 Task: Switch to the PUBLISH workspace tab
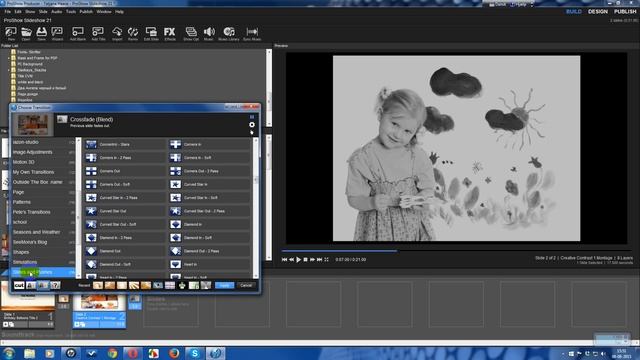pyautogui.click(x=625, y=12)
